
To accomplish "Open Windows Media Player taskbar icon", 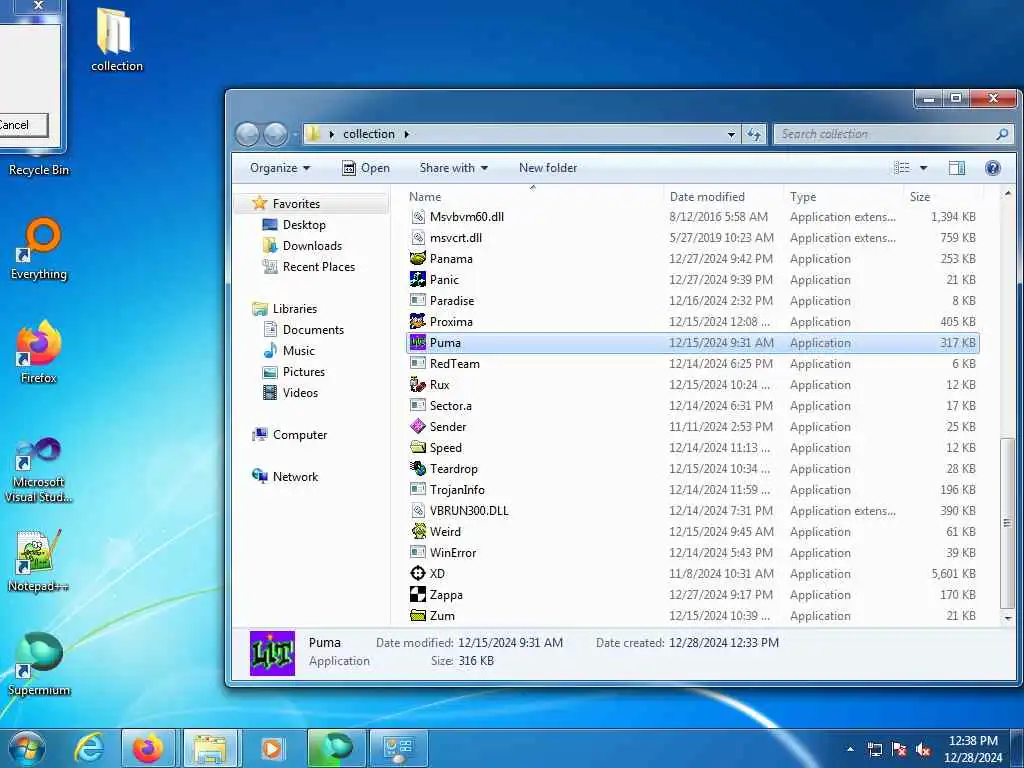I will tap(272, 748).
